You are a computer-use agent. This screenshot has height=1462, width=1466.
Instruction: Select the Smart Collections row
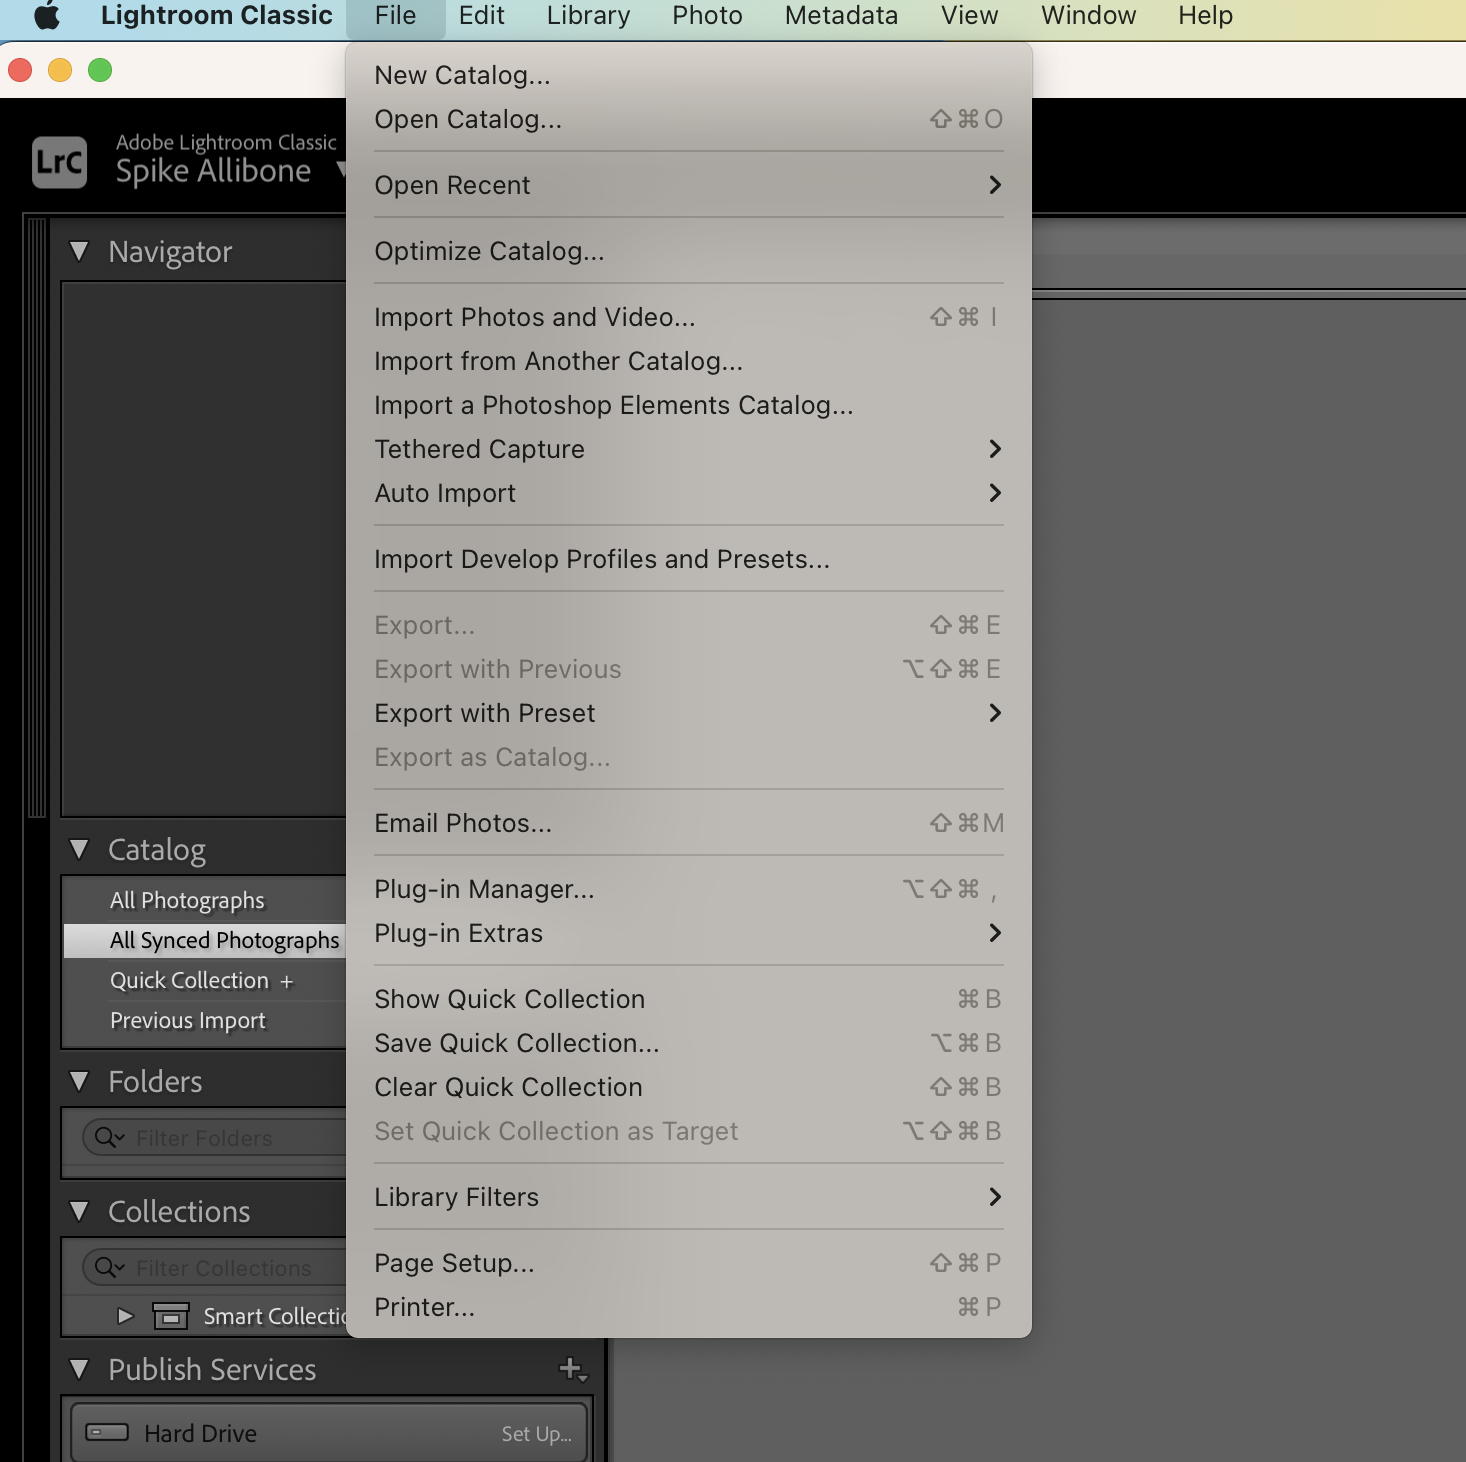[x=205, y=1316]
